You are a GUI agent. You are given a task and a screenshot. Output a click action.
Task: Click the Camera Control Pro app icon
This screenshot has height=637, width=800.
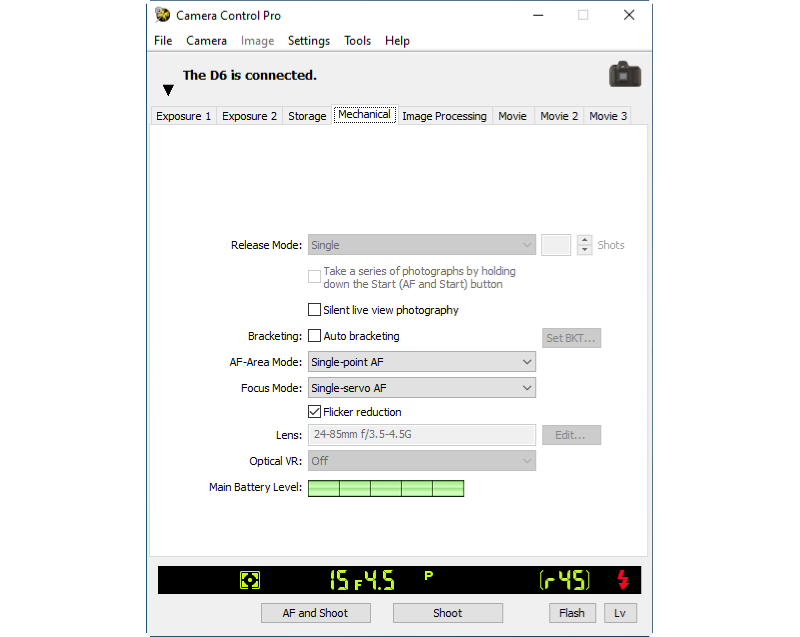click(x=163, y=15)
